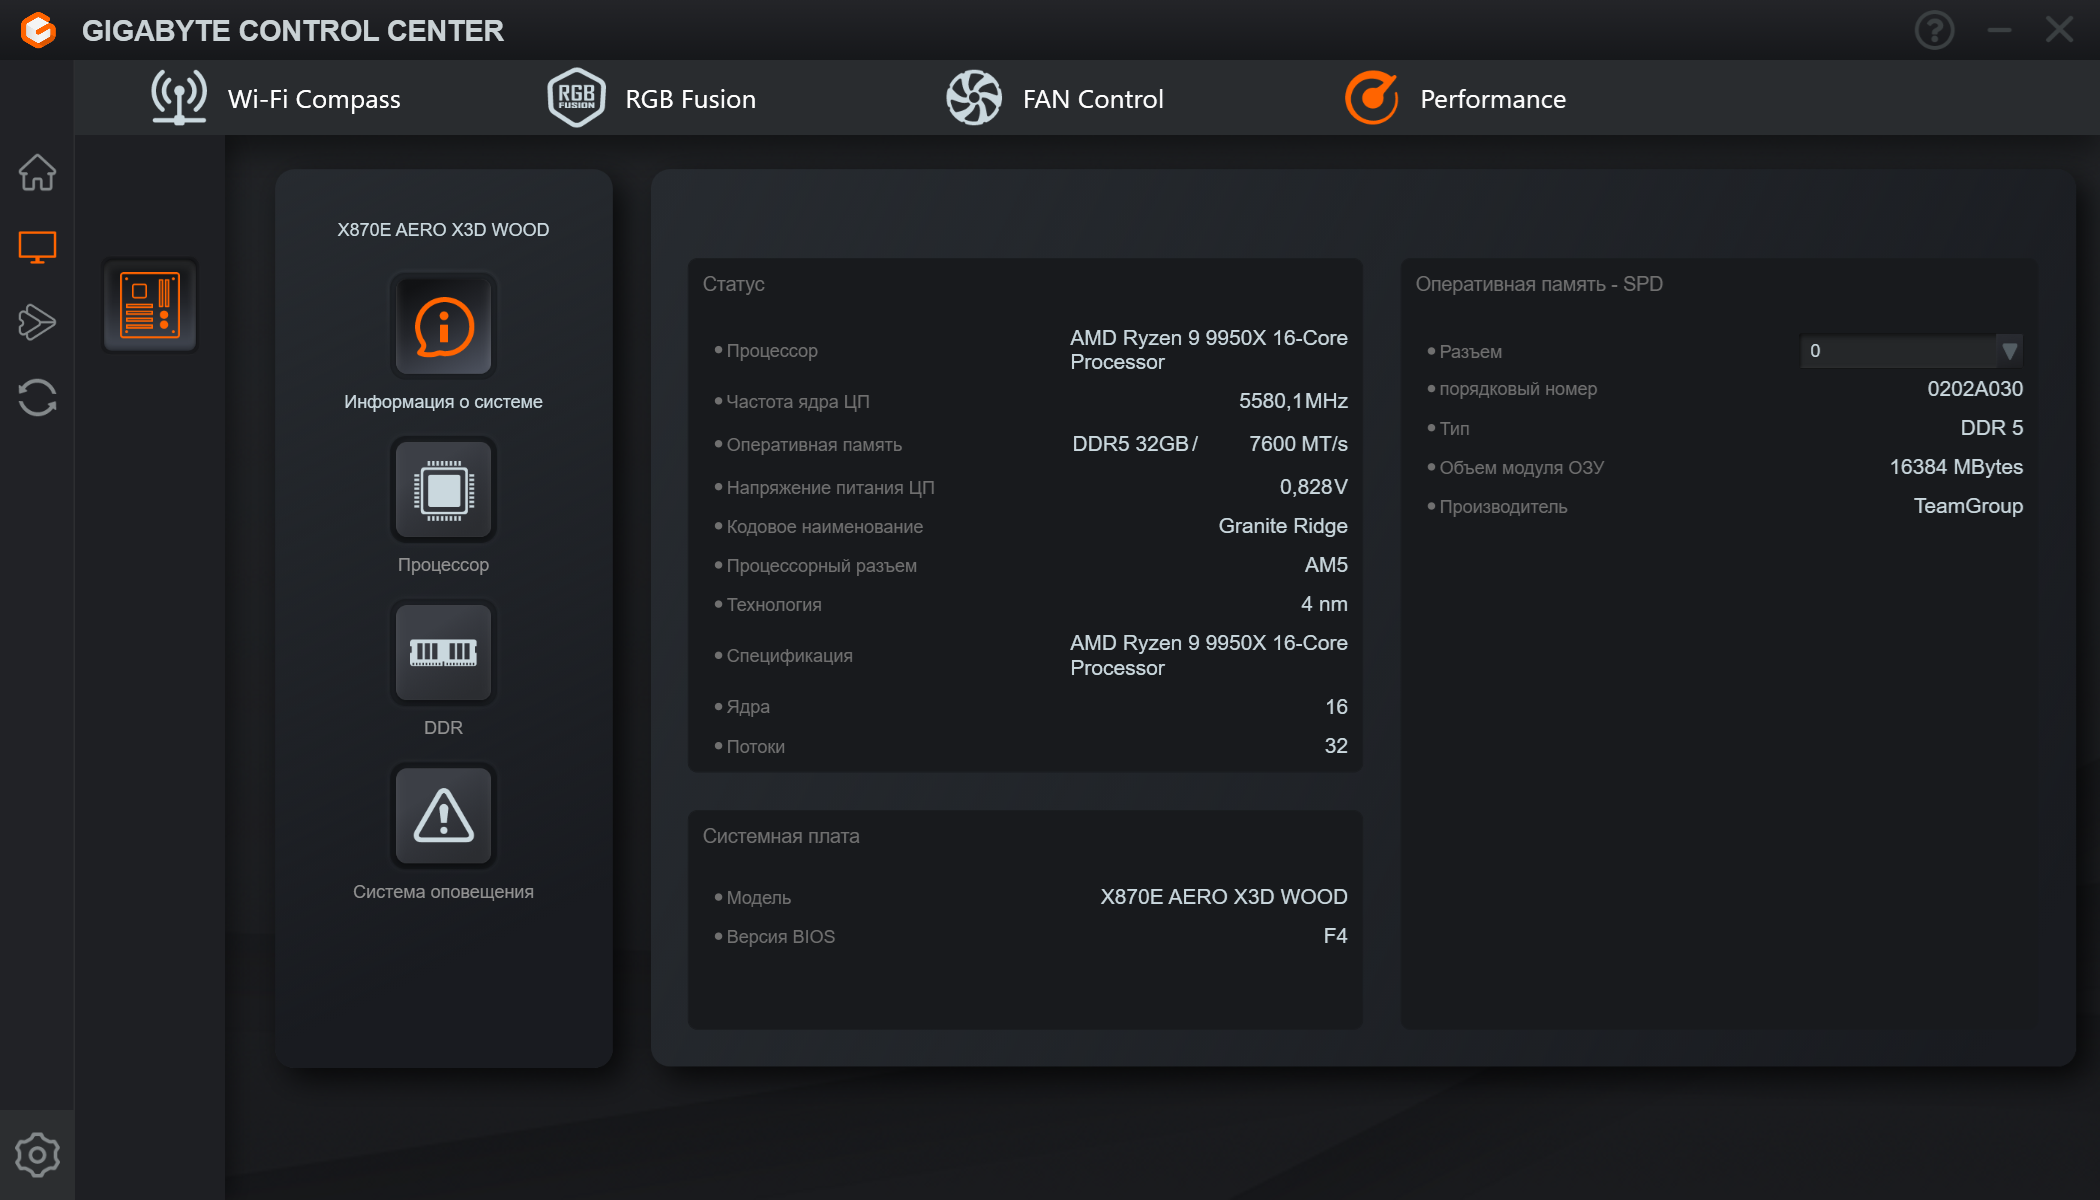This screenshot has width=2100, height=1200.
Task: Click the Gigabyte logo in title bar
Action: tap(38, 30)
